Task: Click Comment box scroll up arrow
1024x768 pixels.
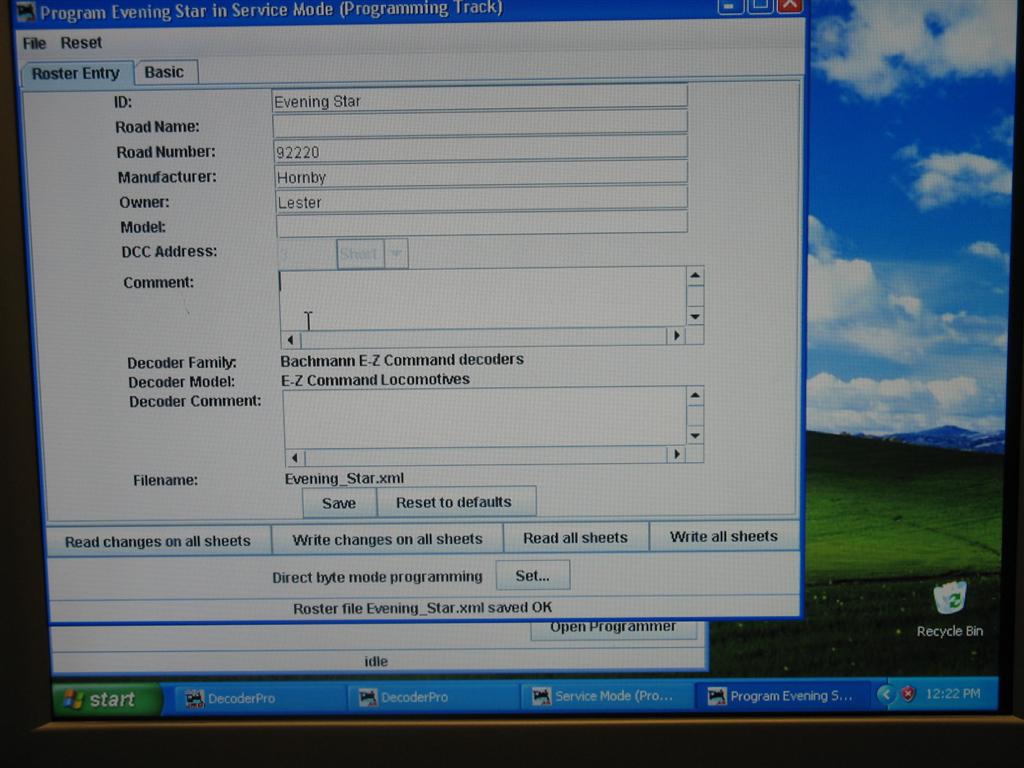Action: point(695,275)
